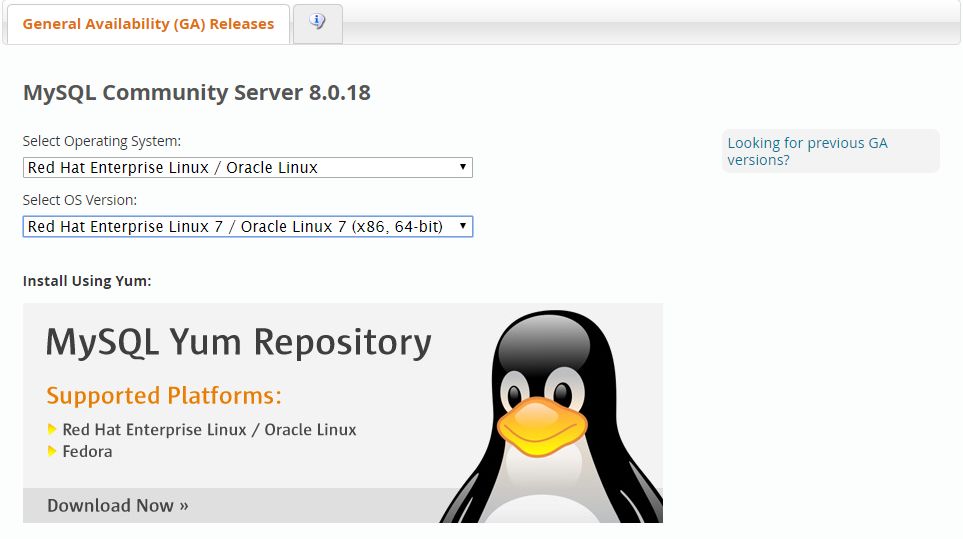The width and height of the screenshot is (963, 539).
Task: Click the MySQL Community Server 8.0.18 heading
Action: coord(197,93)
